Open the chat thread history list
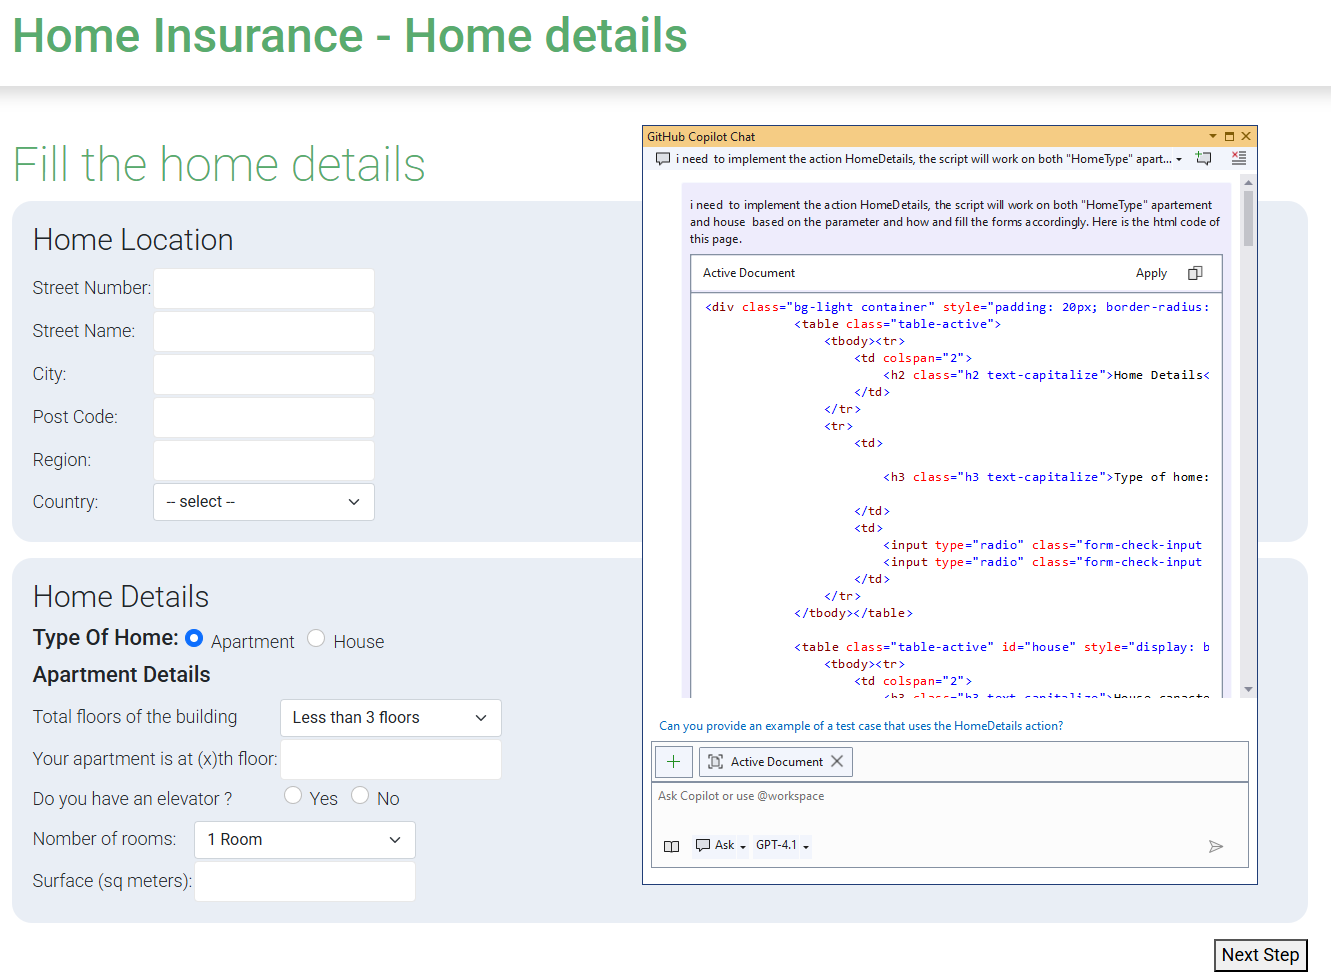 coord(1179,159)
